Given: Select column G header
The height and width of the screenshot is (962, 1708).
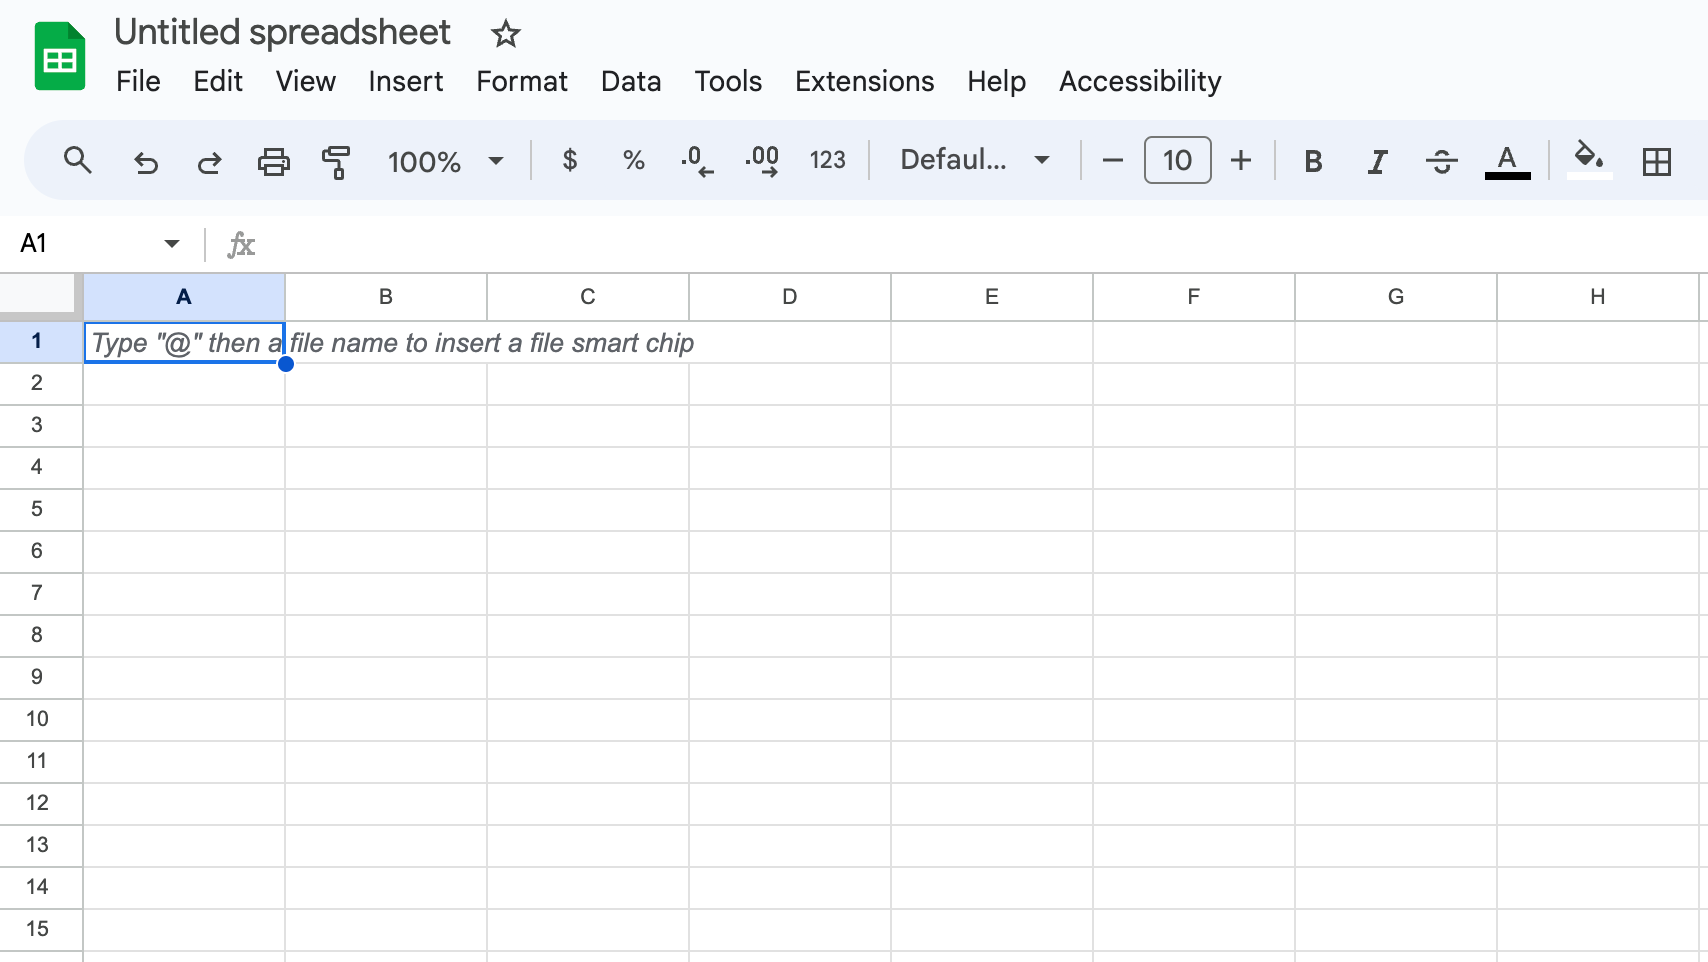Looking at the screenshot, I should pyautogui.click(x=1396, y=297).
